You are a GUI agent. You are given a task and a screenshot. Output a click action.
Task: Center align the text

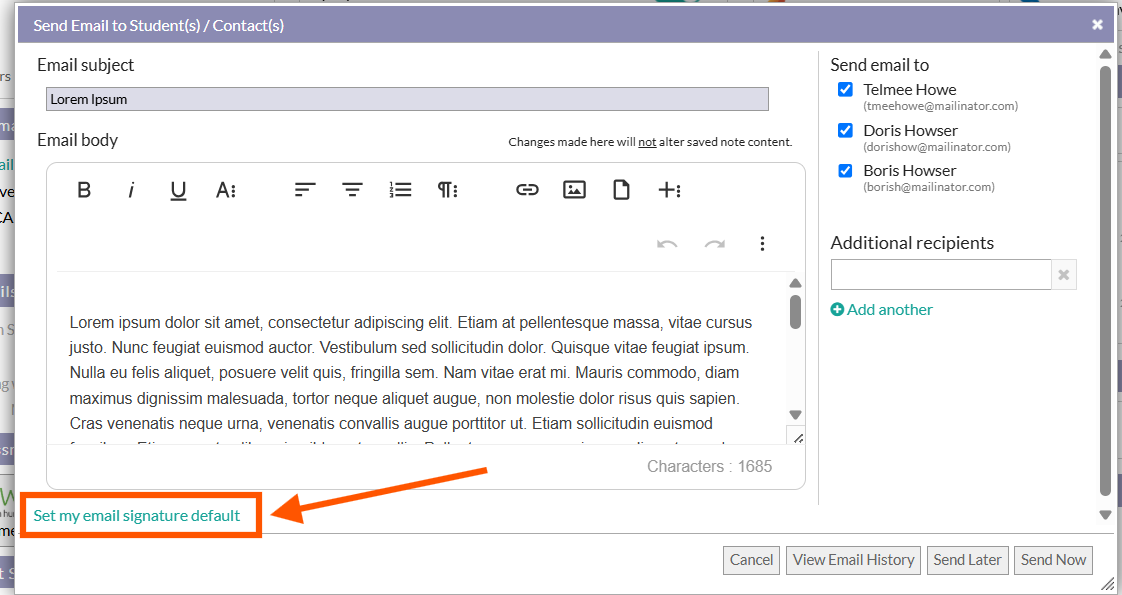click(352, 190)
